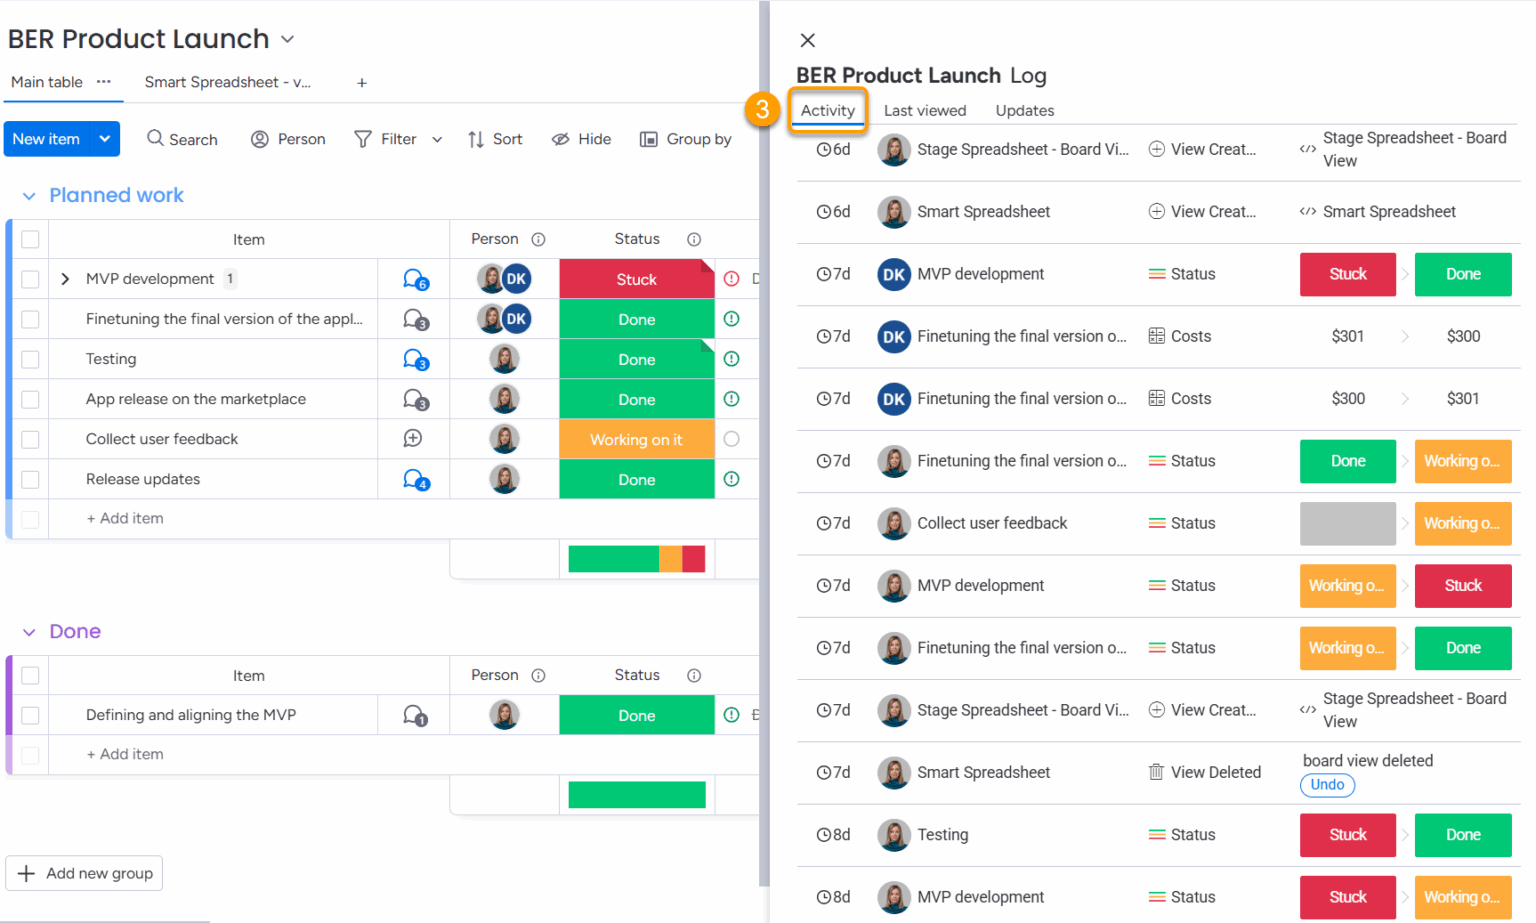Click Undo for the deleted board view
Viewport: 1536px width, 923px height.
(1327, 785)
